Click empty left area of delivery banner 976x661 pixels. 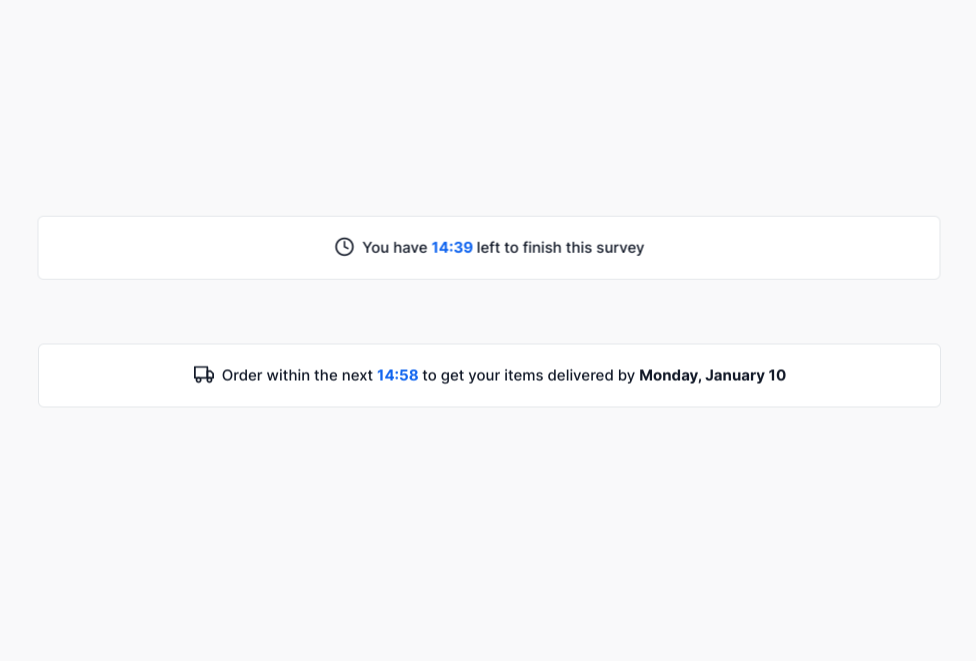(x=110, y=375)
